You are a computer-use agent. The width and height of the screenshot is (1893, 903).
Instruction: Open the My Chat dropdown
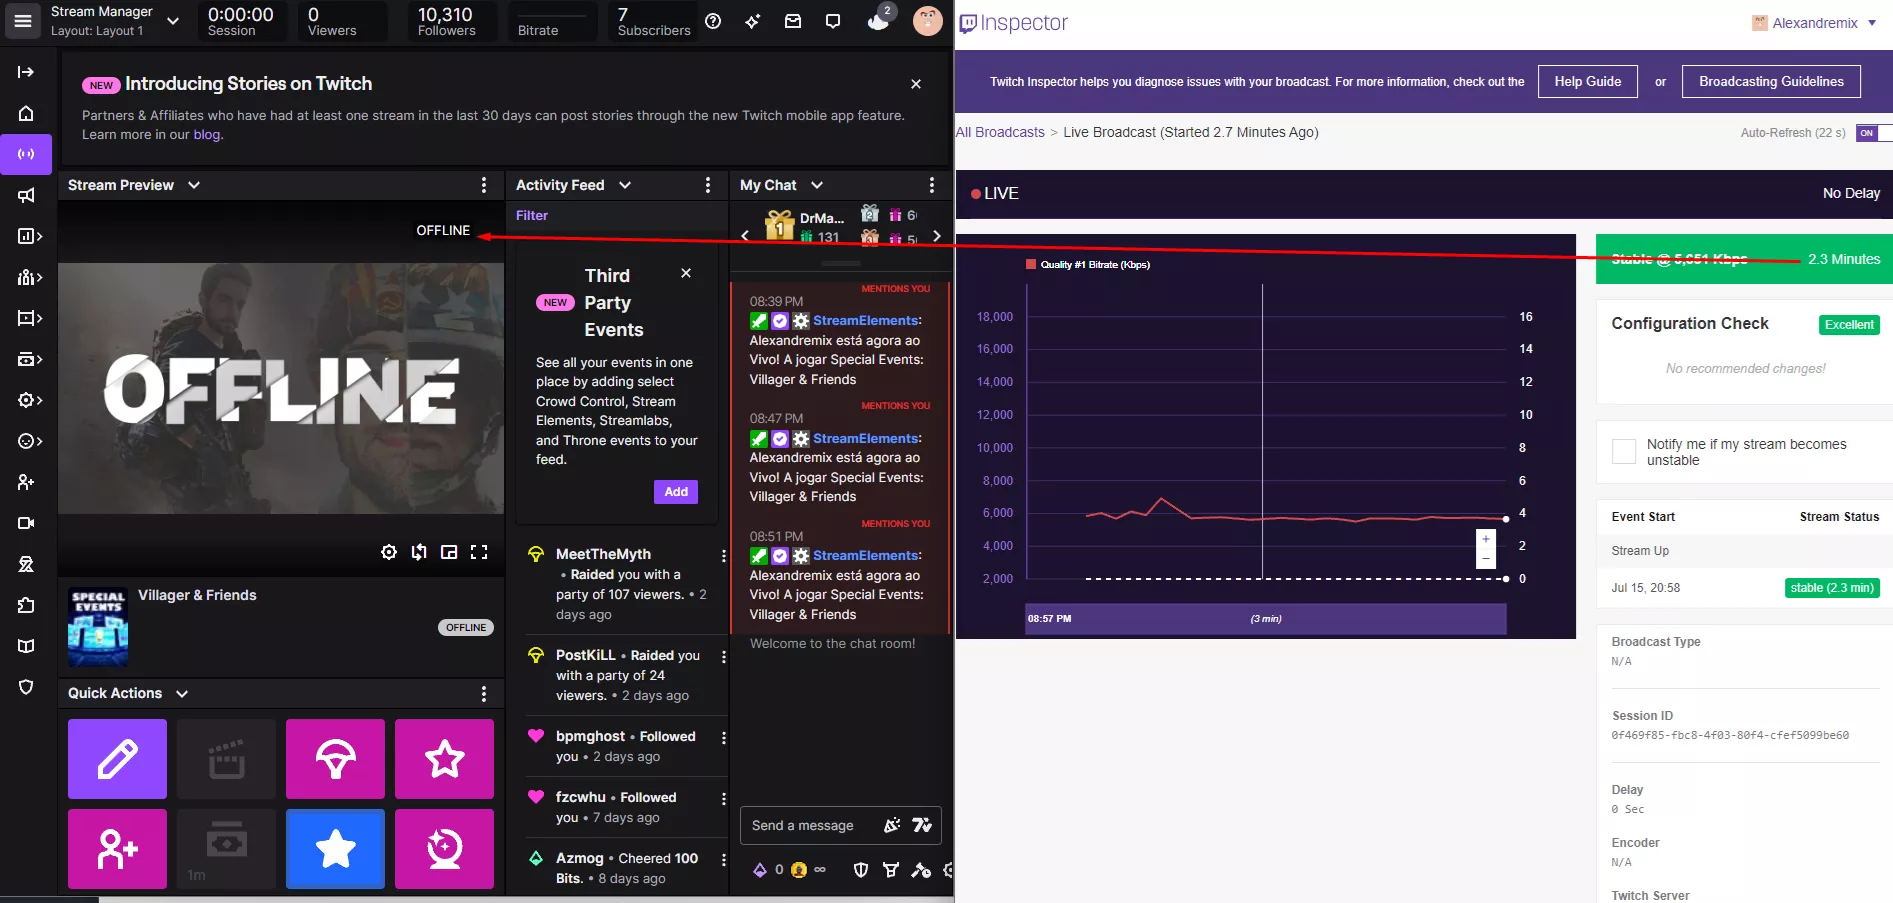[817, 185]
